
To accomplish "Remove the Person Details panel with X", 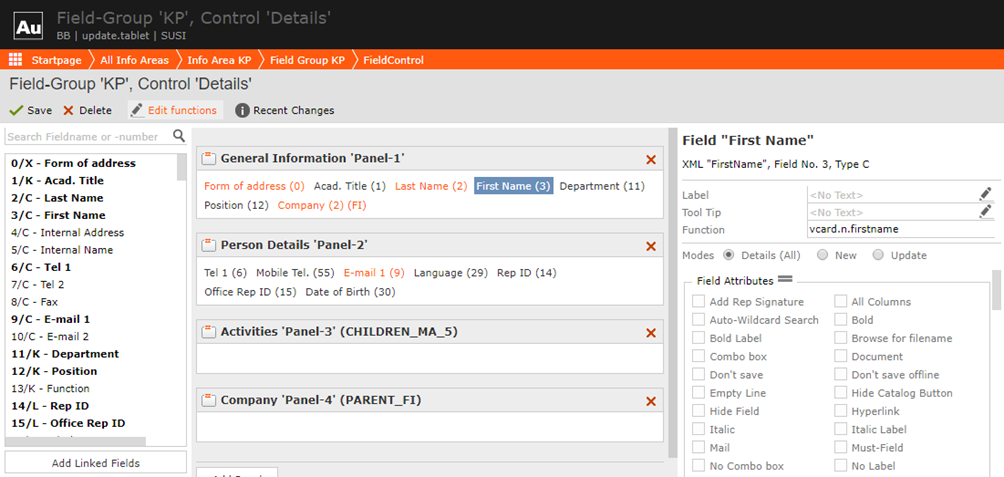I will 651,246.
